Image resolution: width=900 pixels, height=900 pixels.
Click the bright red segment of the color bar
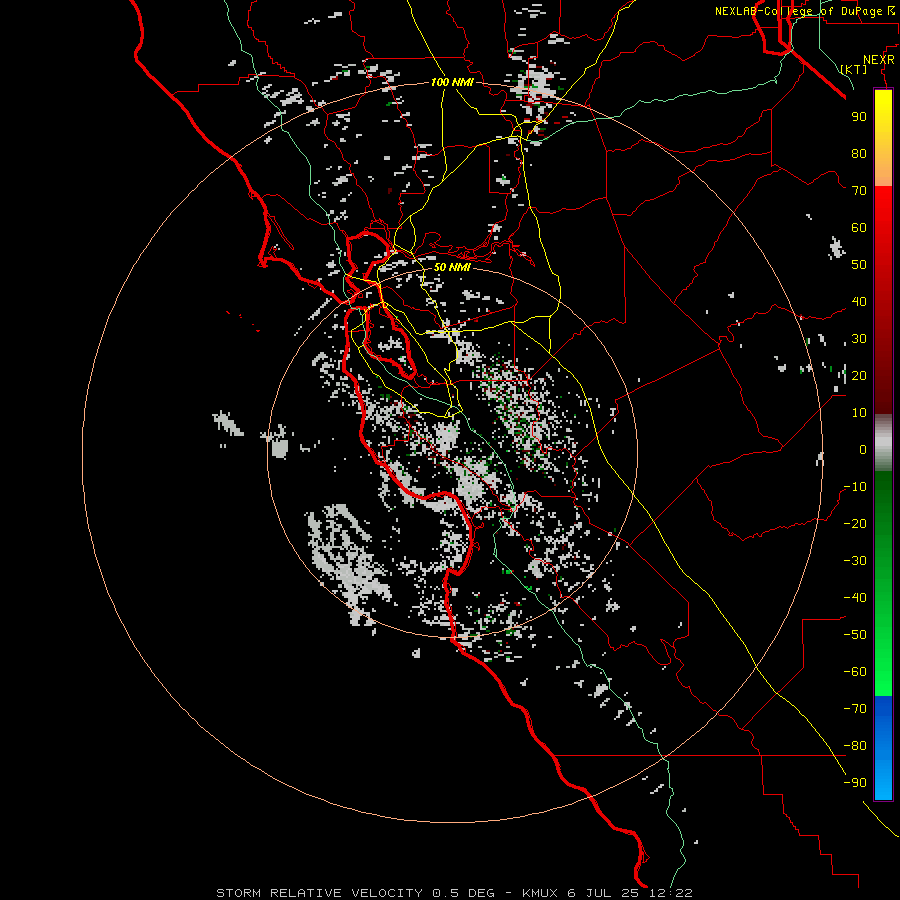883,210
